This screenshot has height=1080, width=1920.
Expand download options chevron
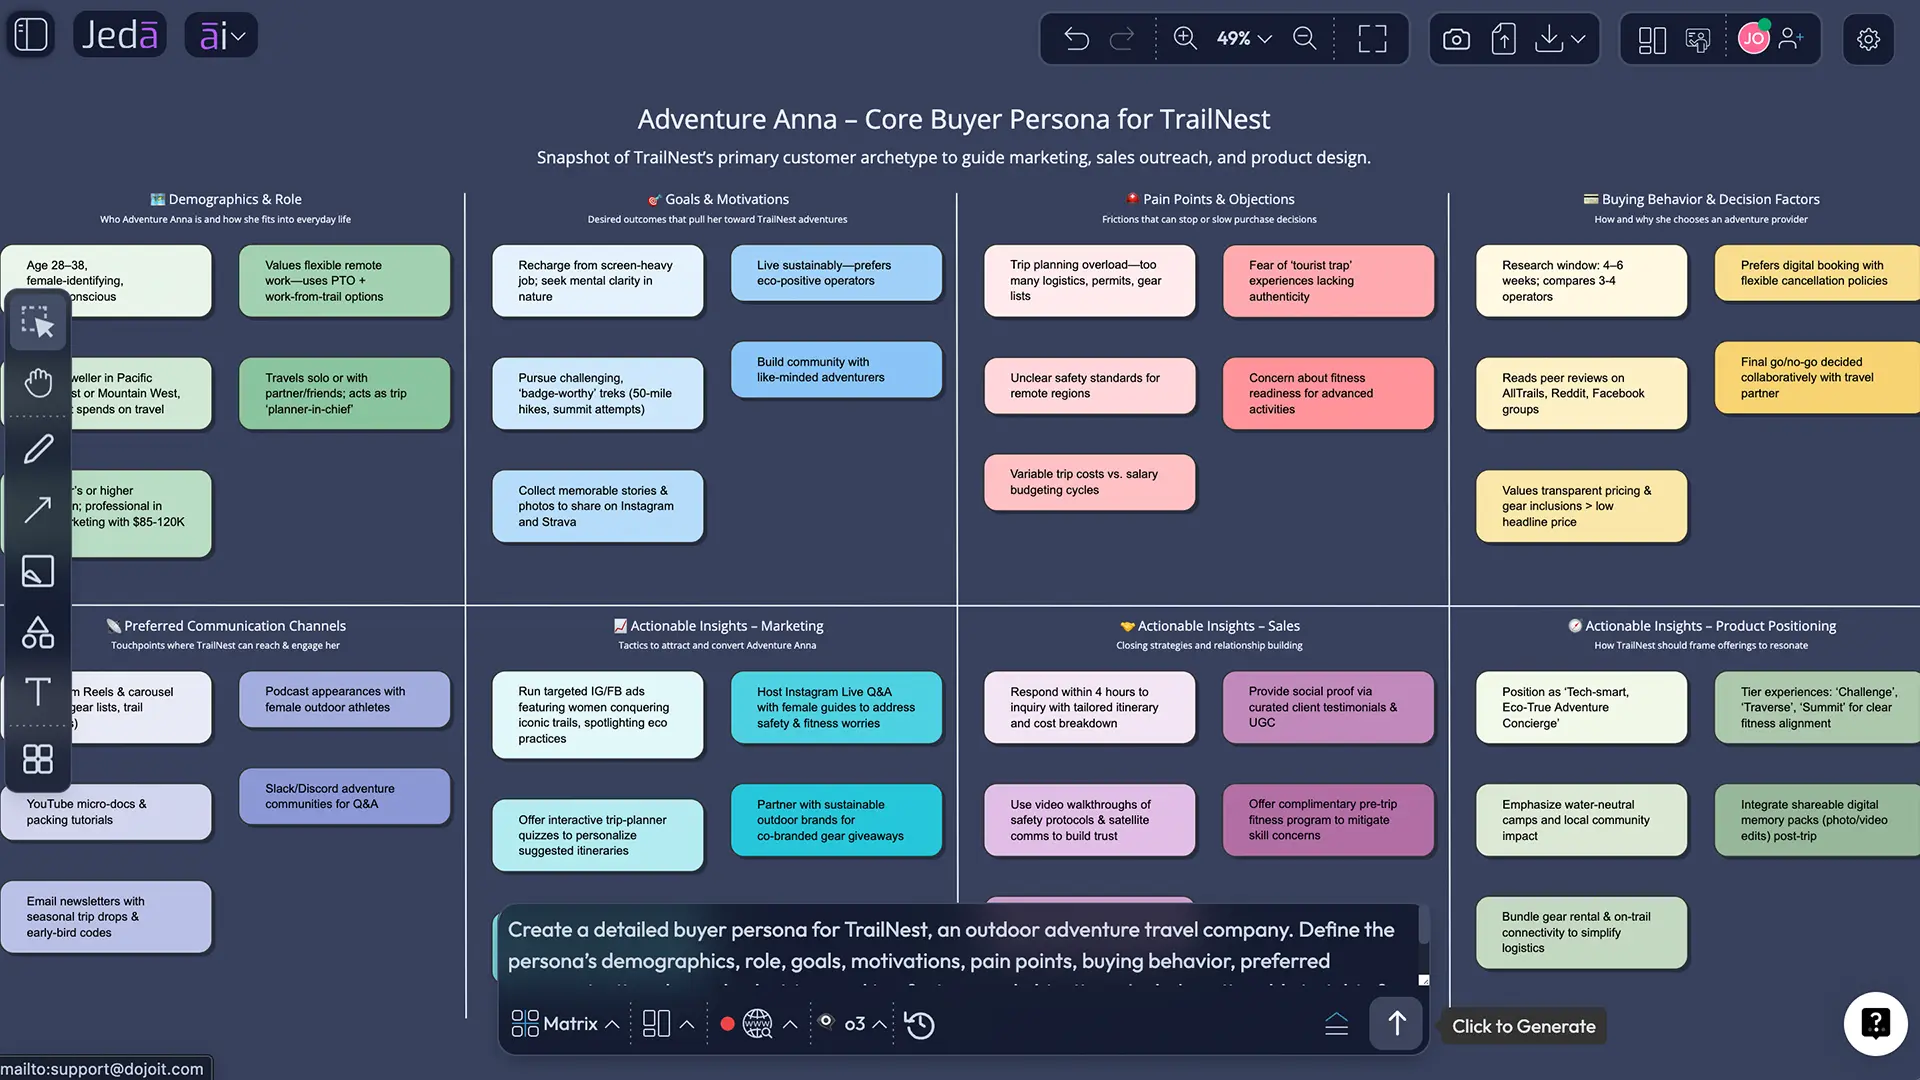pos(1578,39)
